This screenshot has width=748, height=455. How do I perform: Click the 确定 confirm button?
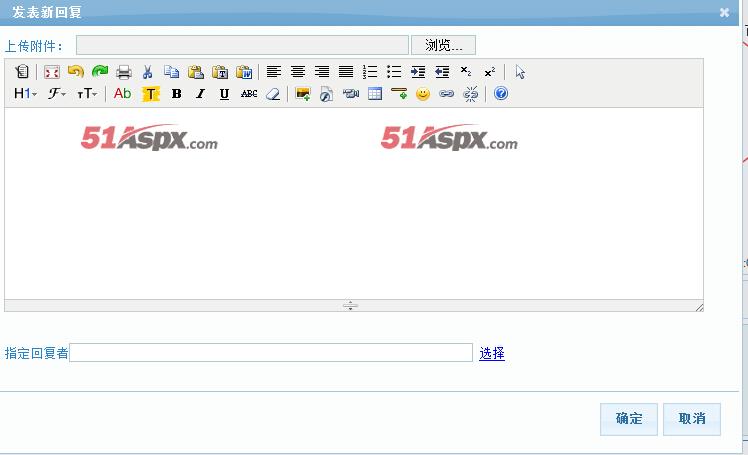(629, 419)
